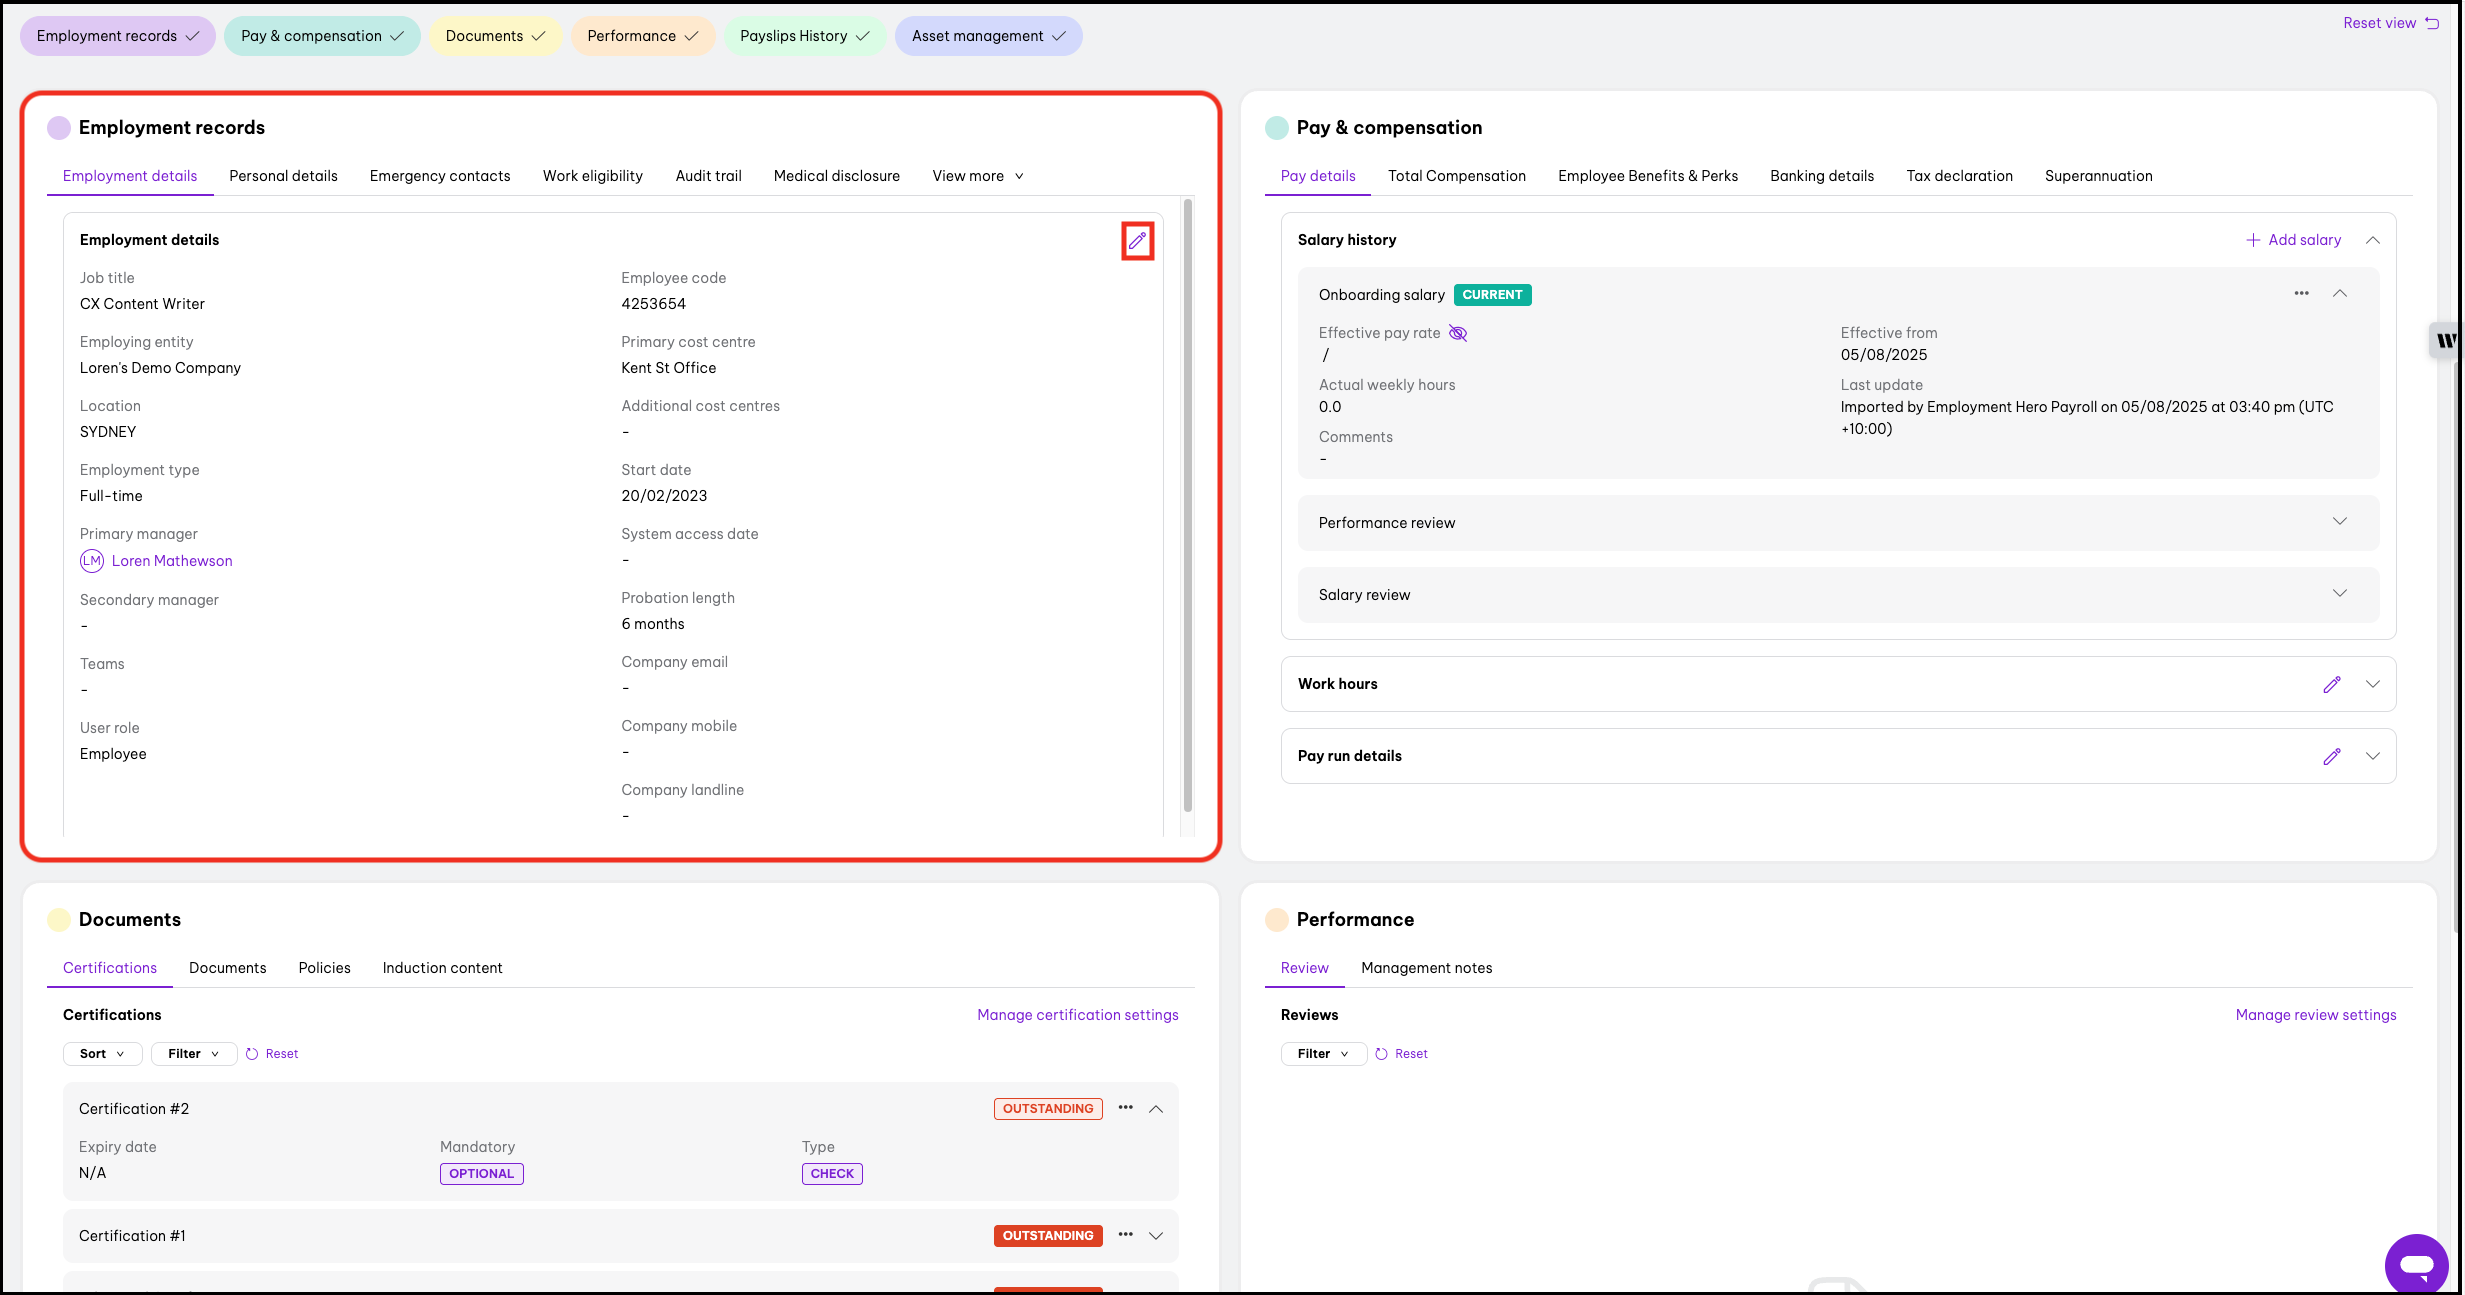The width and height of the screenshot is (2465, 1295).
Task: Click the Add salary button
Action: tap(2293, 240)
